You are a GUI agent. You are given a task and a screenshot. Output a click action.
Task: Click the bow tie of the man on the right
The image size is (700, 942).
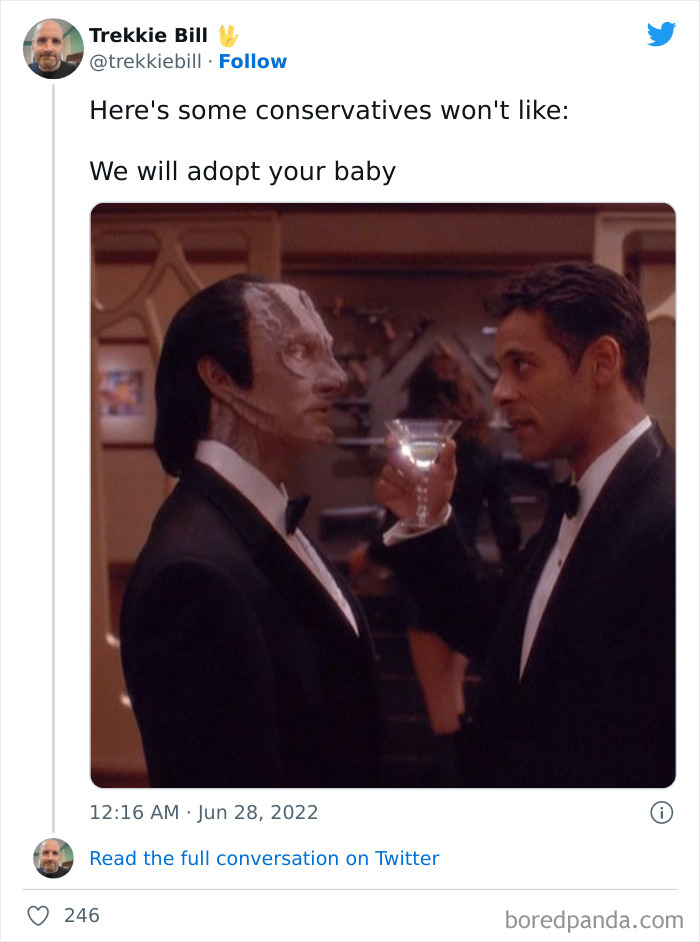coord(565,499)
